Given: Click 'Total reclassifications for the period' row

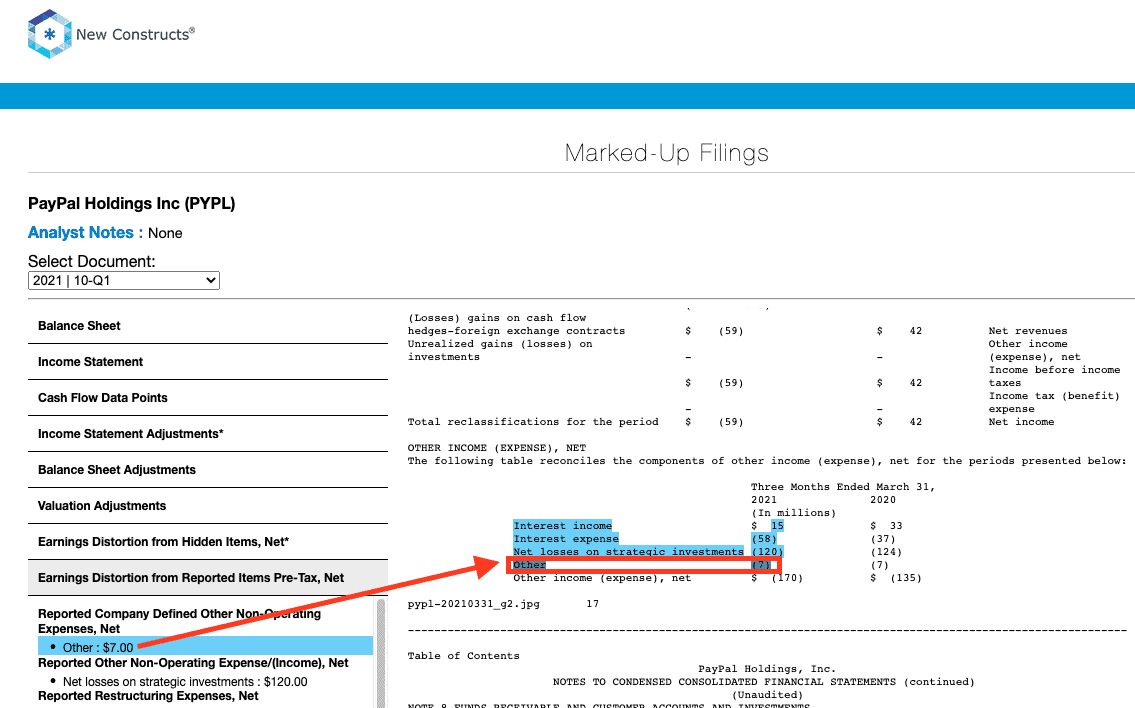Looking at the screenshot, I should (x=533, y=421).
